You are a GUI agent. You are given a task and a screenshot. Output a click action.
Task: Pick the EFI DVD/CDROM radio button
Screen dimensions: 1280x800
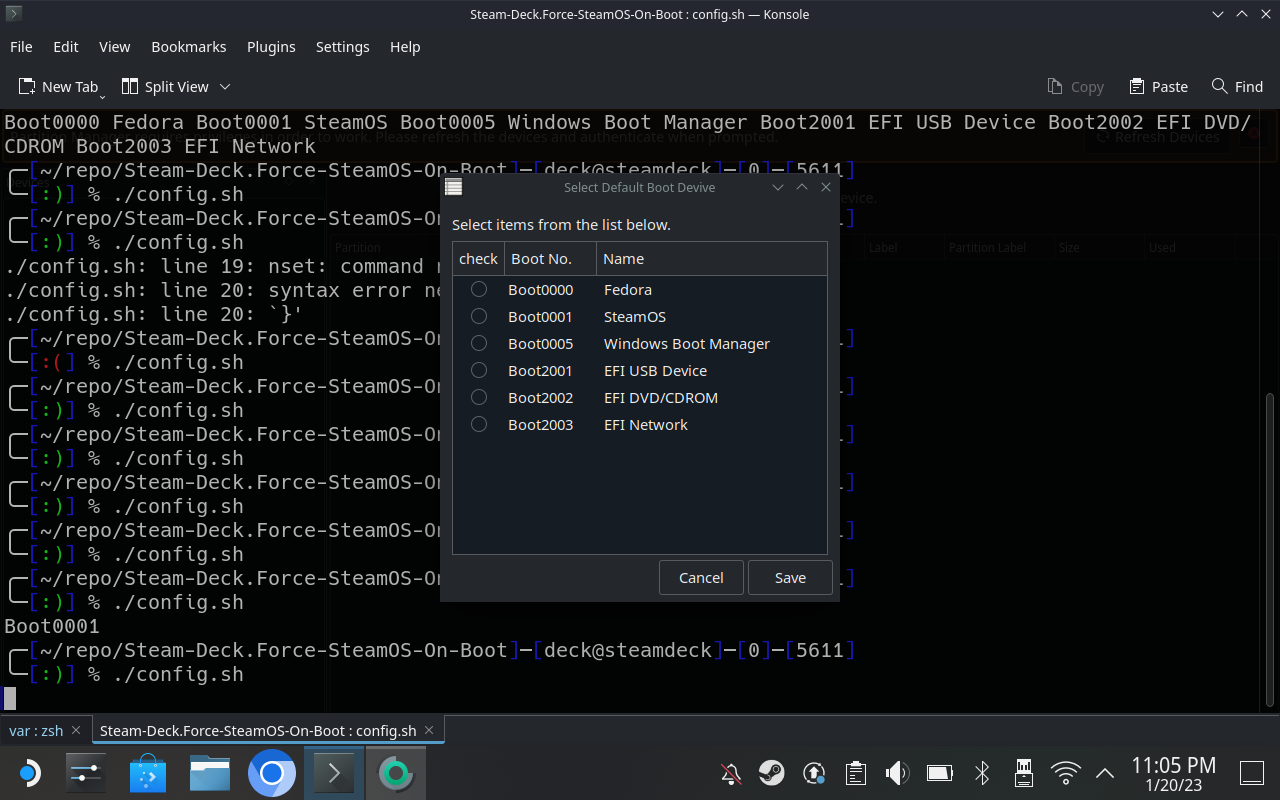point(479,397)
